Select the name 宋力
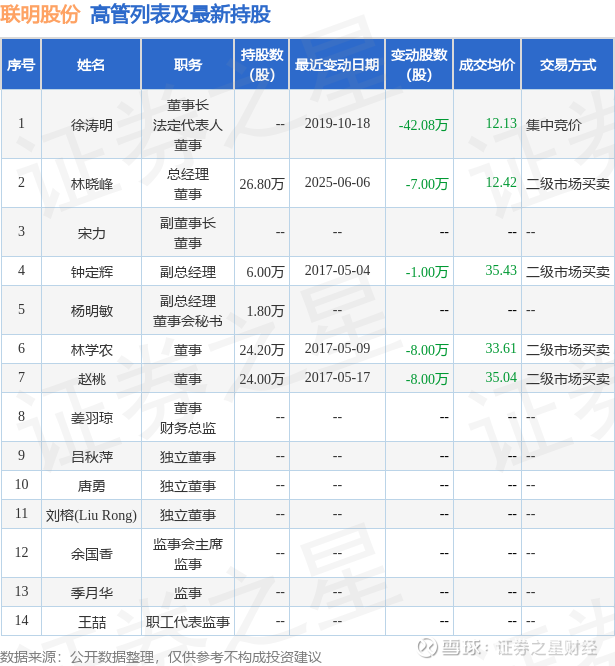The width and height of the screenshot is (615, 666). 92,233
